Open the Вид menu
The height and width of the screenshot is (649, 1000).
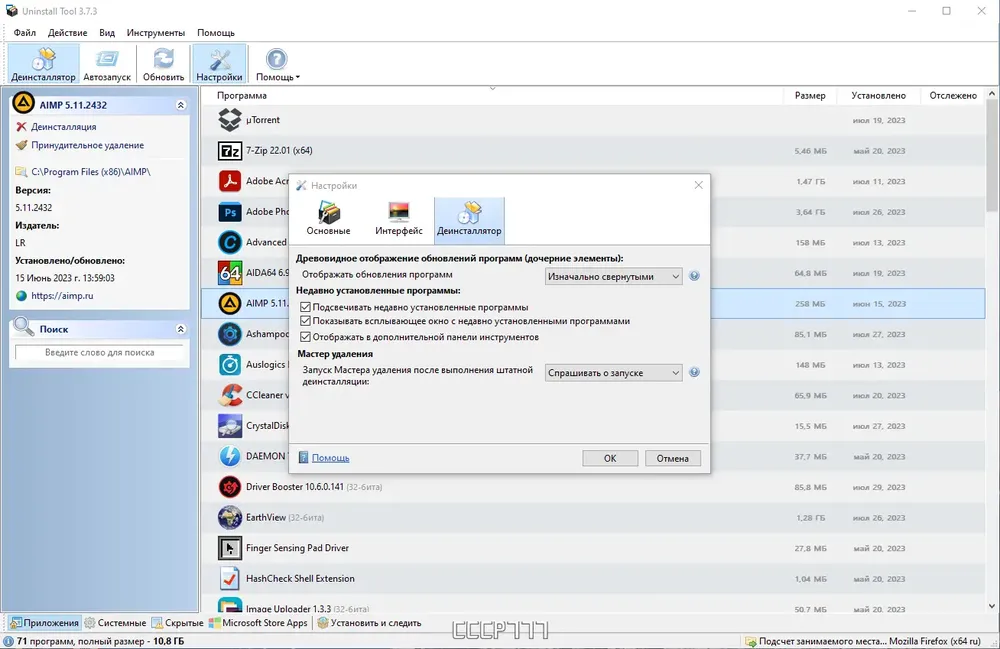coord(107,33)
